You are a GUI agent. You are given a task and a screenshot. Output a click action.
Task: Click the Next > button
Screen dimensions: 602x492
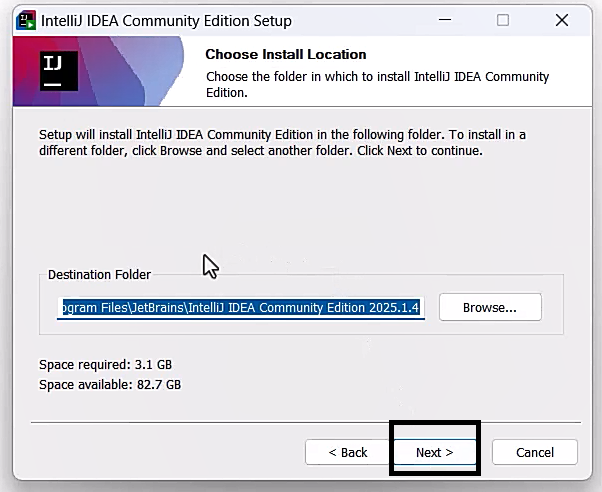click(x=435, y=452)
